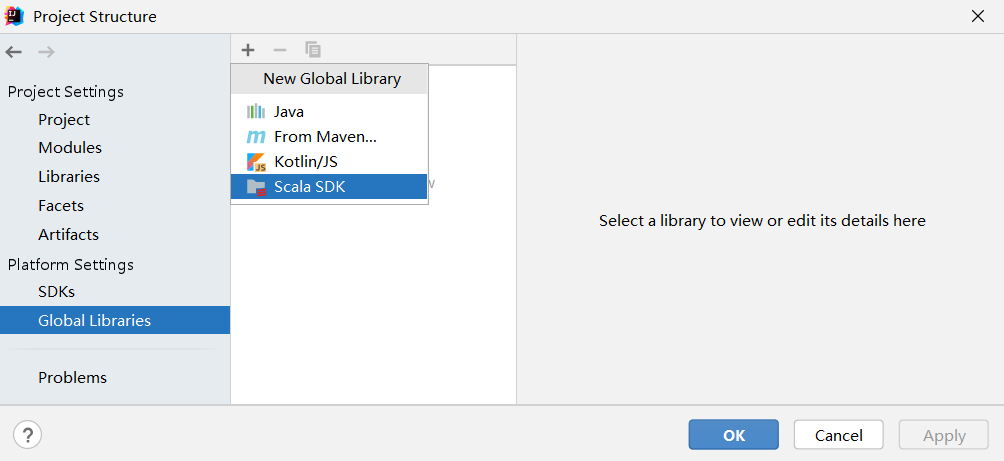This screenshot has height=461, width=1004.
Task: Select Scala SDK menu entry
Action: [x=329, y=187]
